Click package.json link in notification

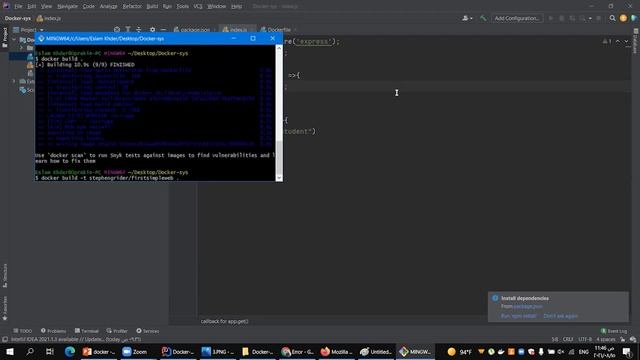[x=528, y=307]
